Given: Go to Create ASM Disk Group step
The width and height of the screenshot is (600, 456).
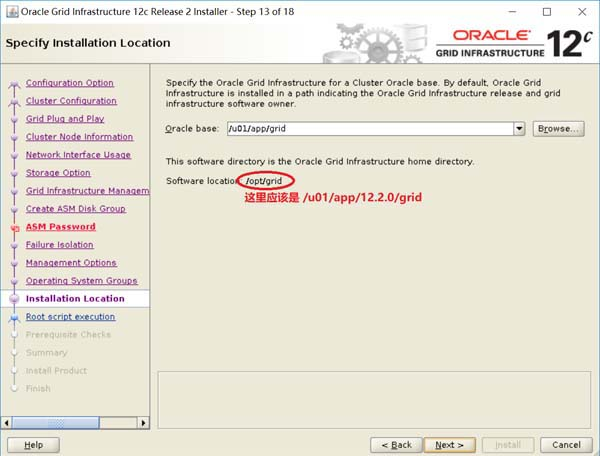Looking at the screenshot, I should [76, 209].
